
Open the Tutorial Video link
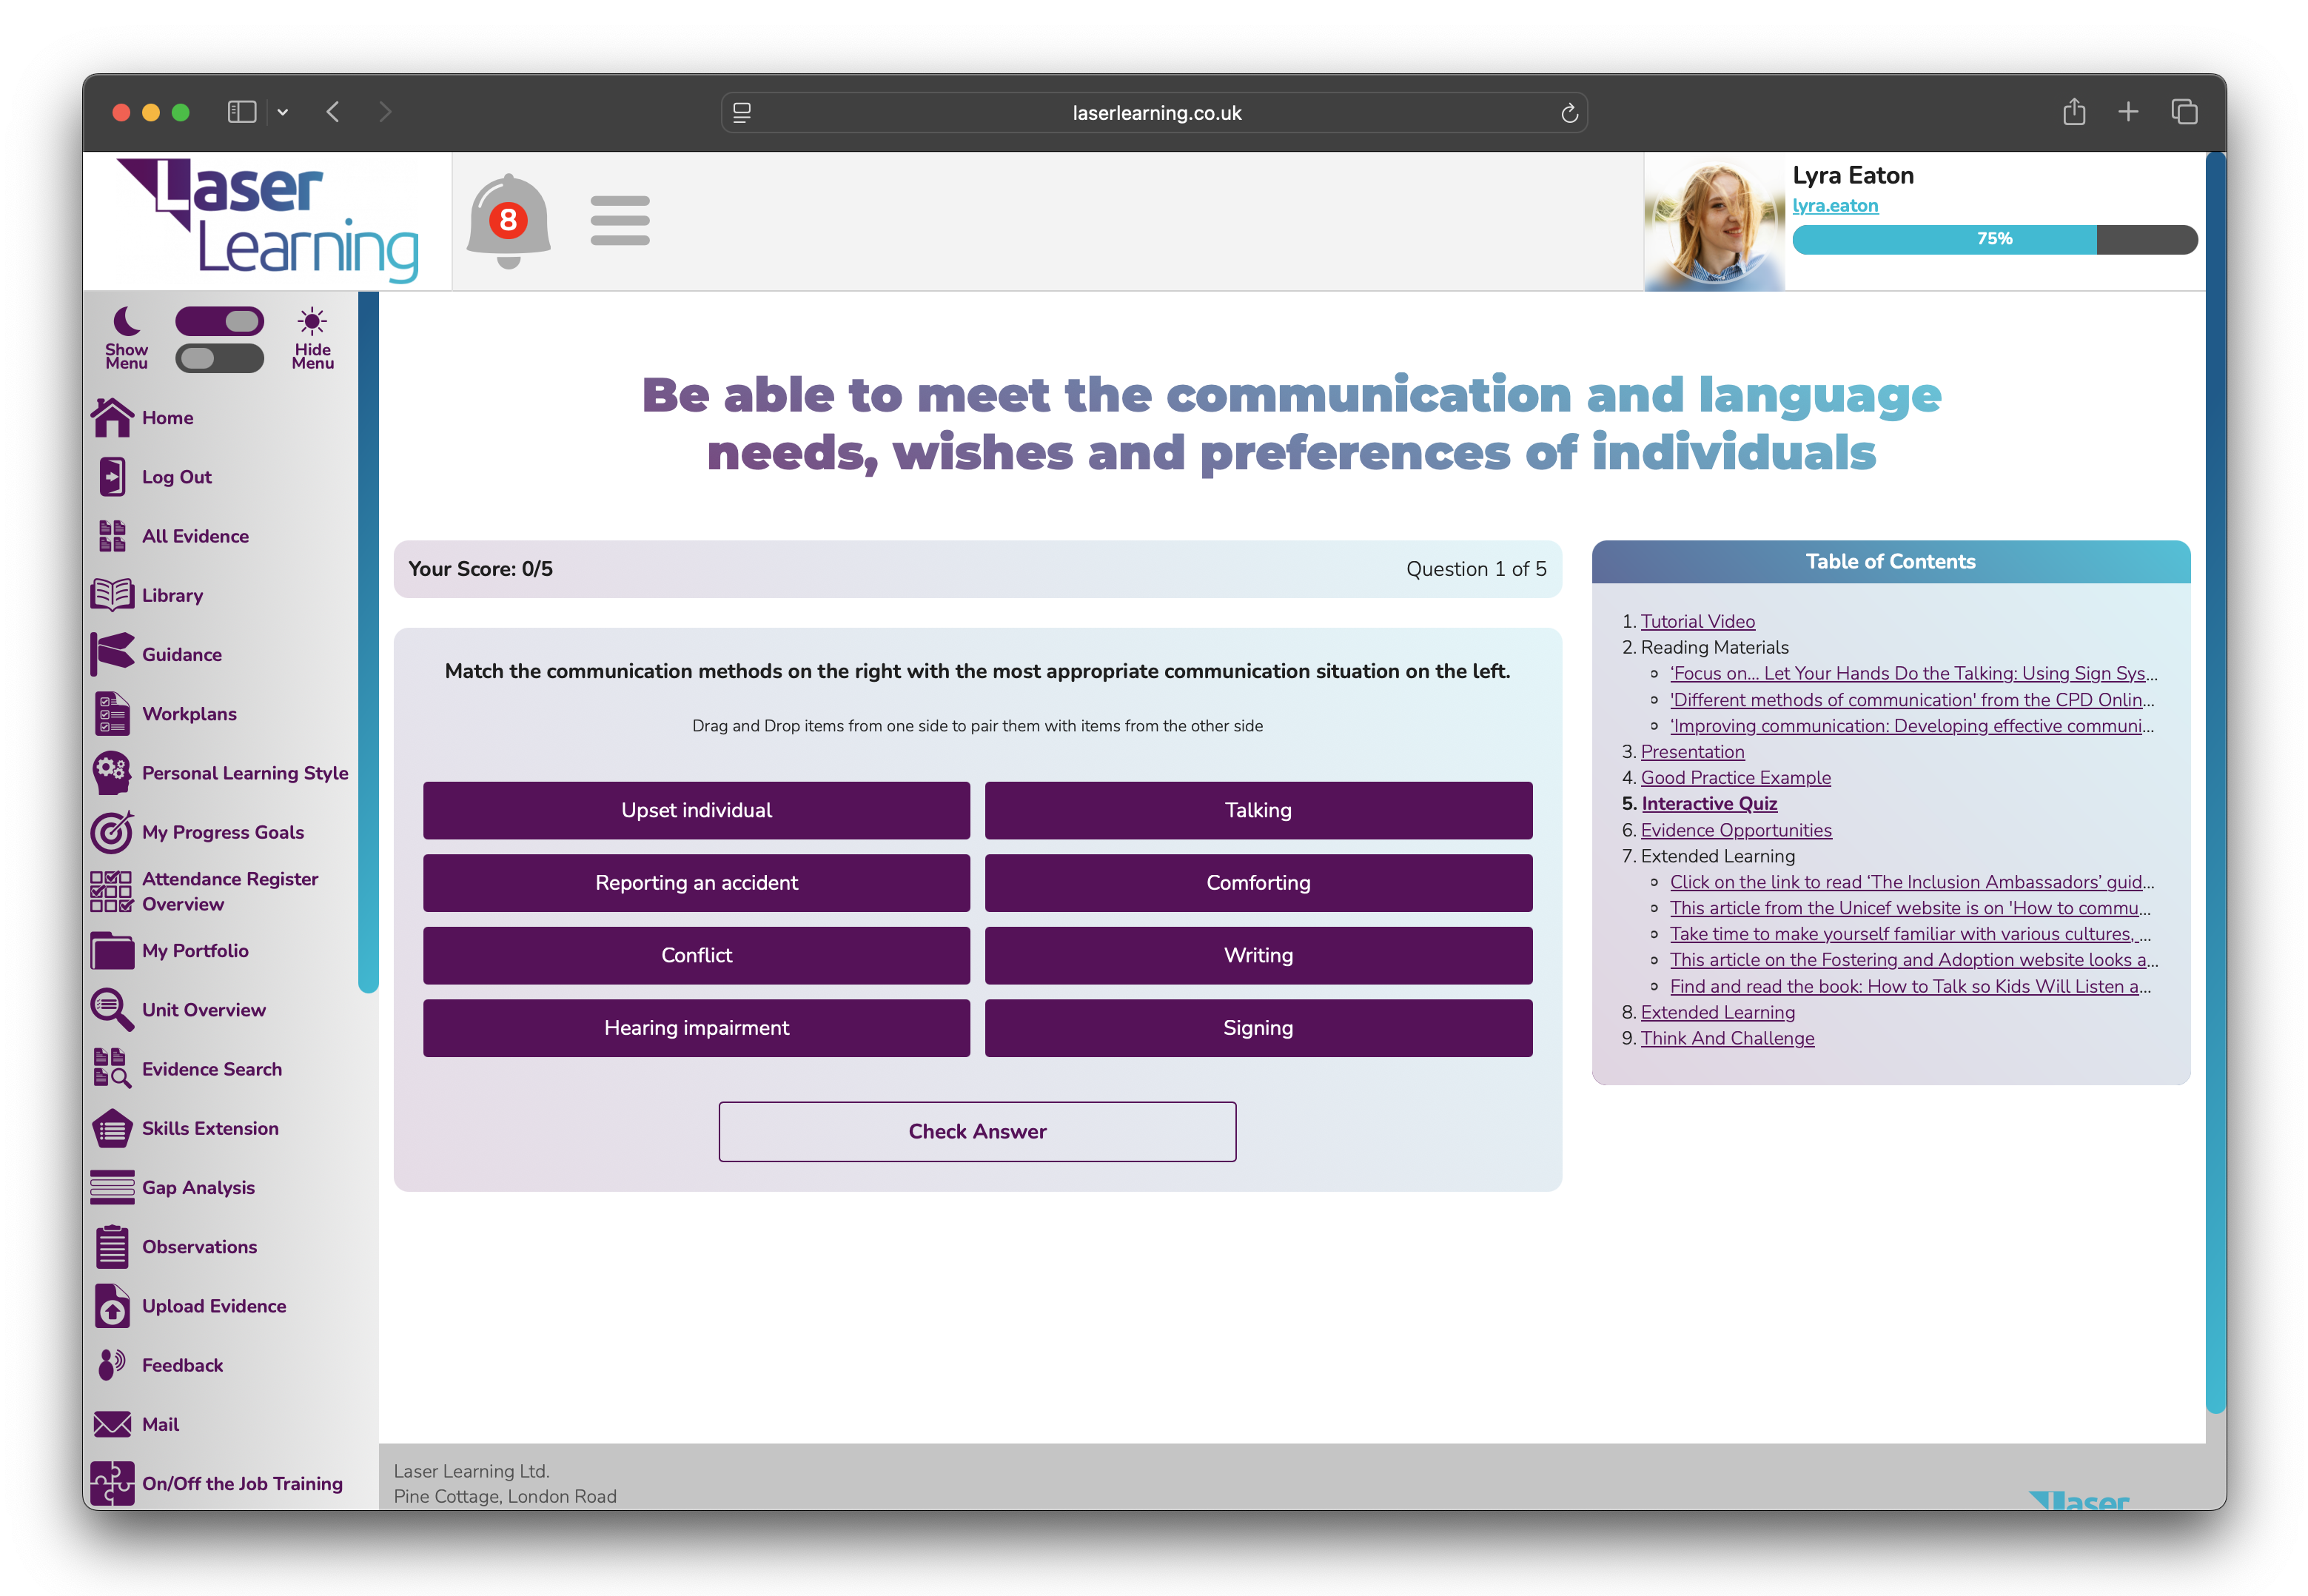point(1697,621)
